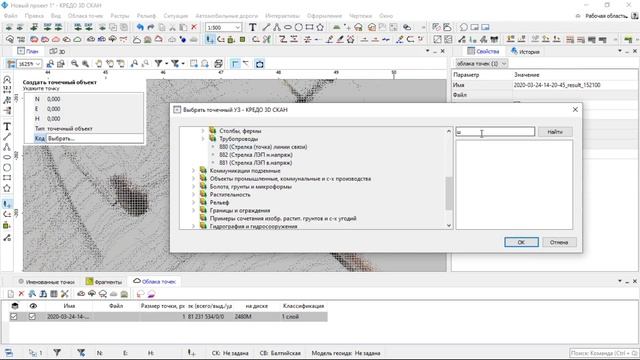640x360 pixels.
Task: Expand the 'Коммуникации подземные' folder
Action: [193, 171]
